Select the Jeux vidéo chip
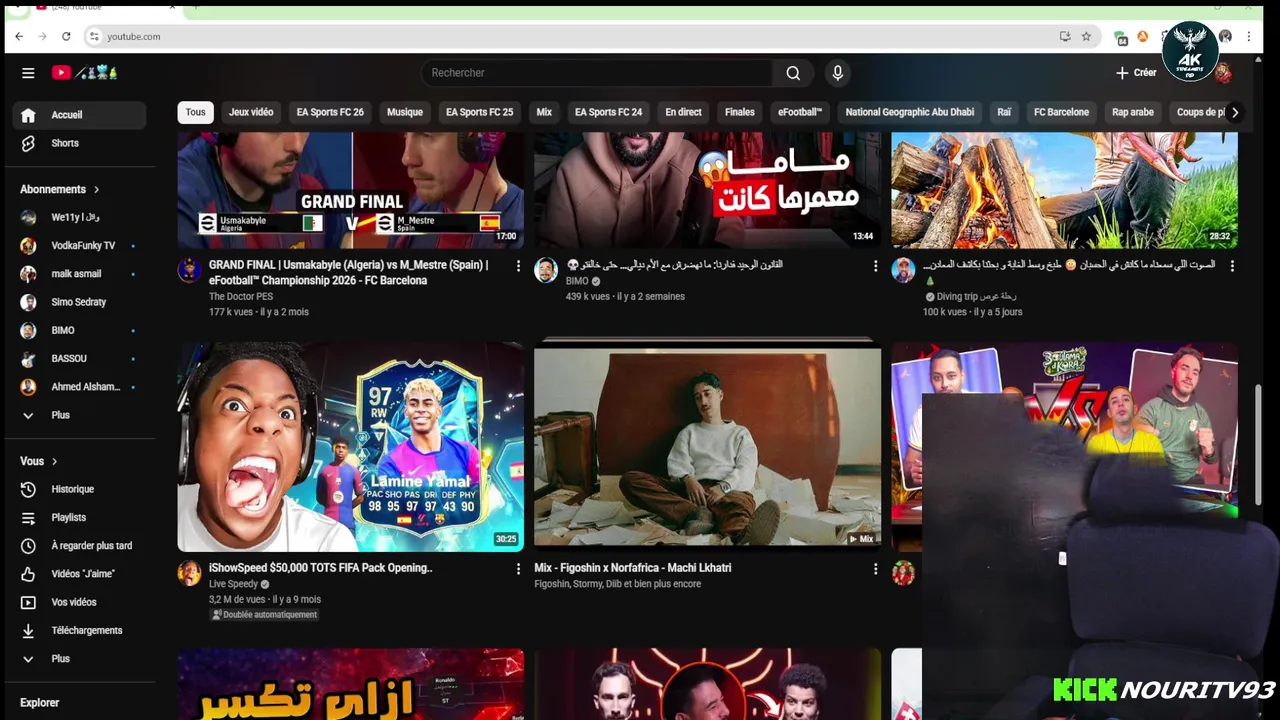The width and height of the screenshot is (1280, 720). pyautogui.click(x=251, y=112)
